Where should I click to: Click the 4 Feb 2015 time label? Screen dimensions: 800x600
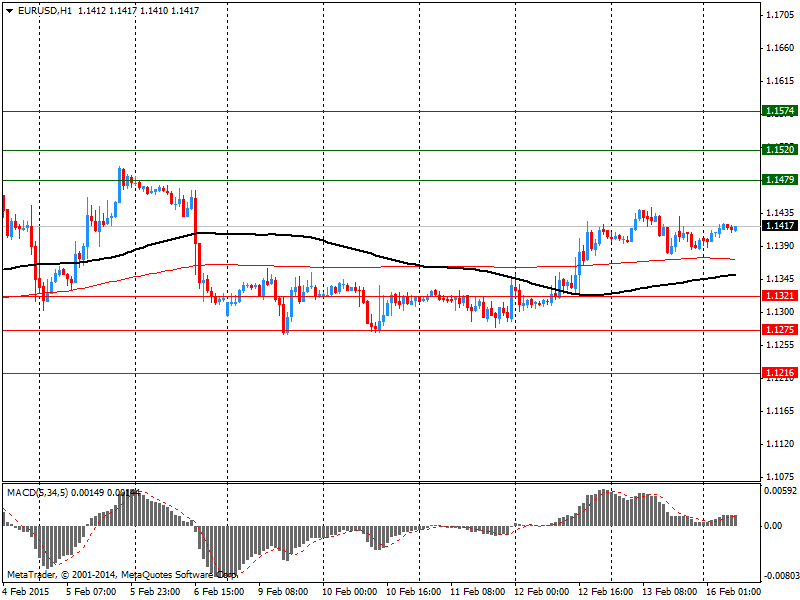26,592
